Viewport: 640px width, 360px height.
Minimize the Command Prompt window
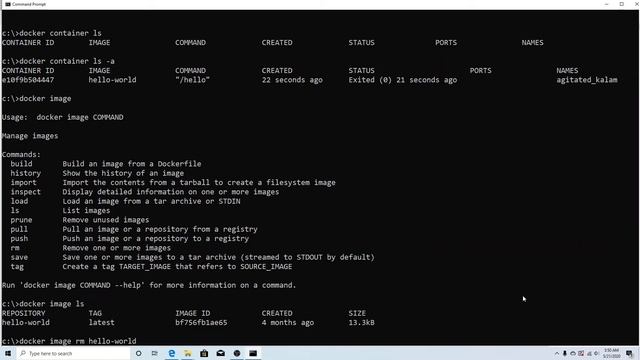[607, 4]
